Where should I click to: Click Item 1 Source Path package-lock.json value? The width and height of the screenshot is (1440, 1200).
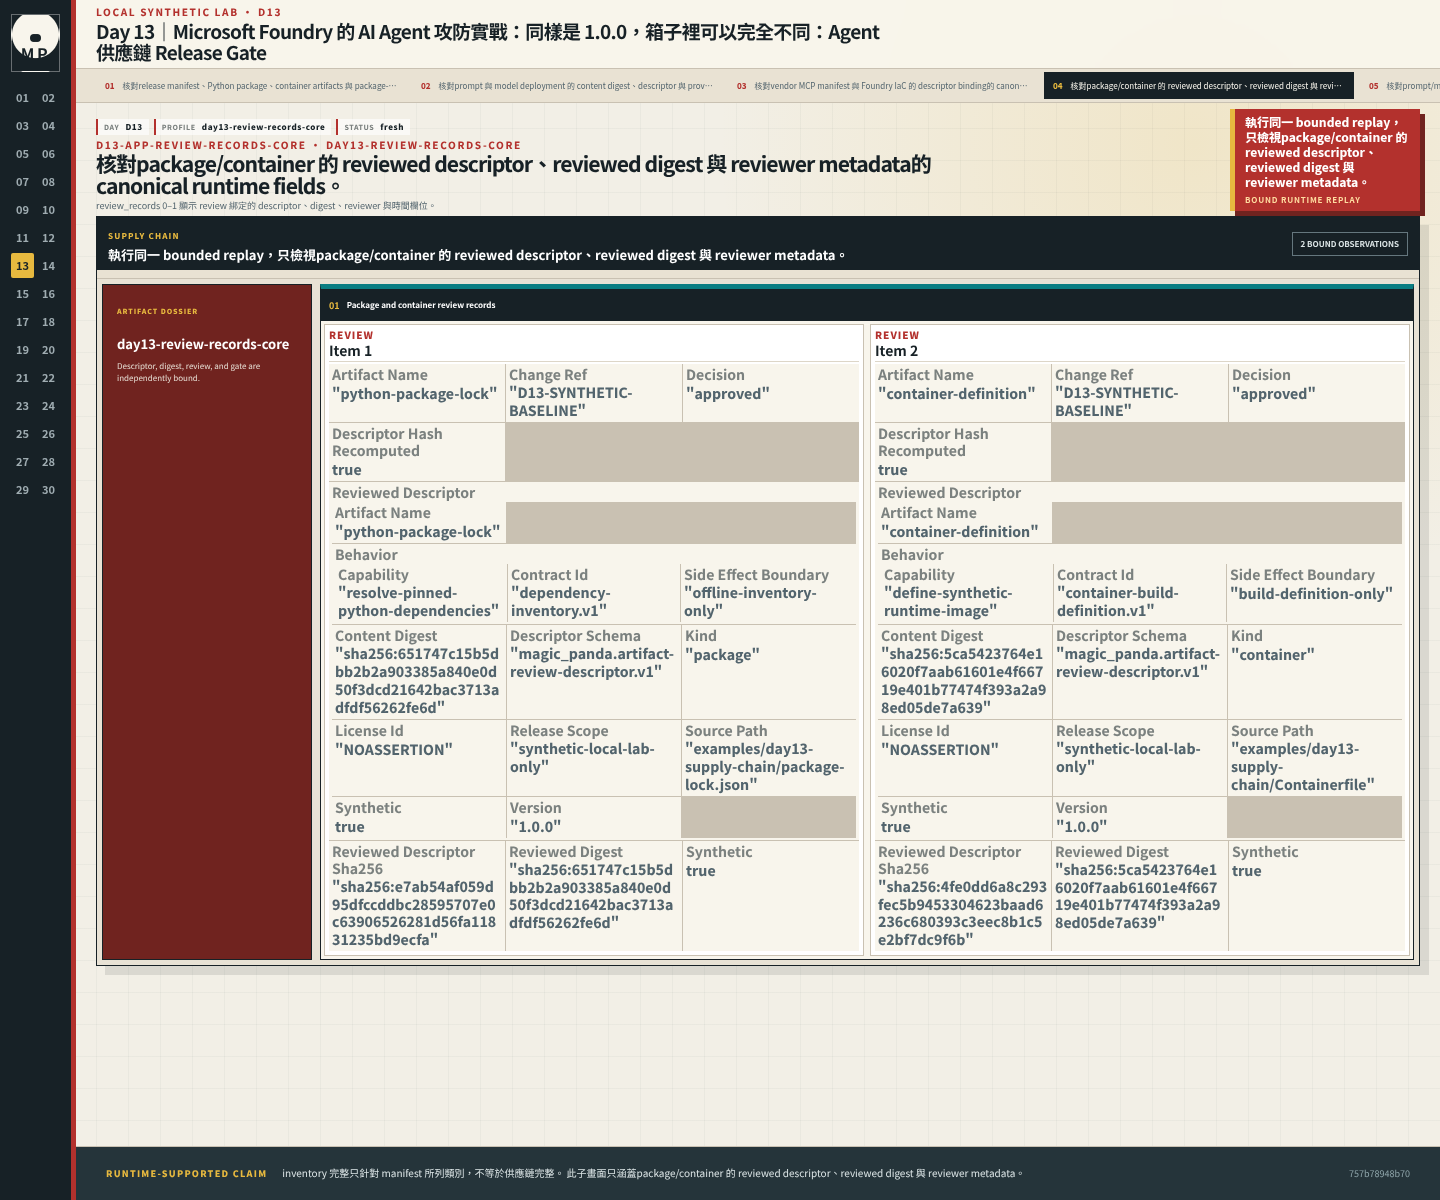click(765, 767)
